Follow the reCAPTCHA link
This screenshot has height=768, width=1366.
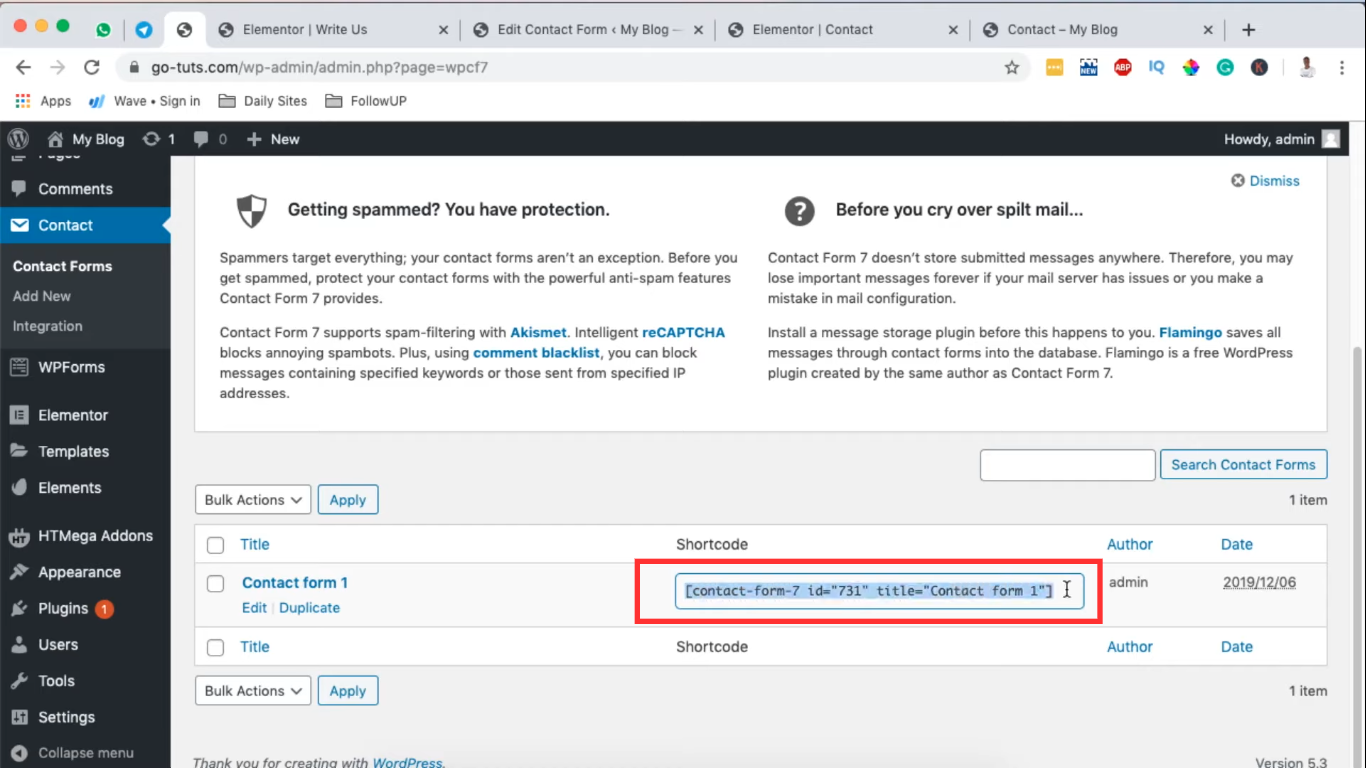[x=684, y=332]
